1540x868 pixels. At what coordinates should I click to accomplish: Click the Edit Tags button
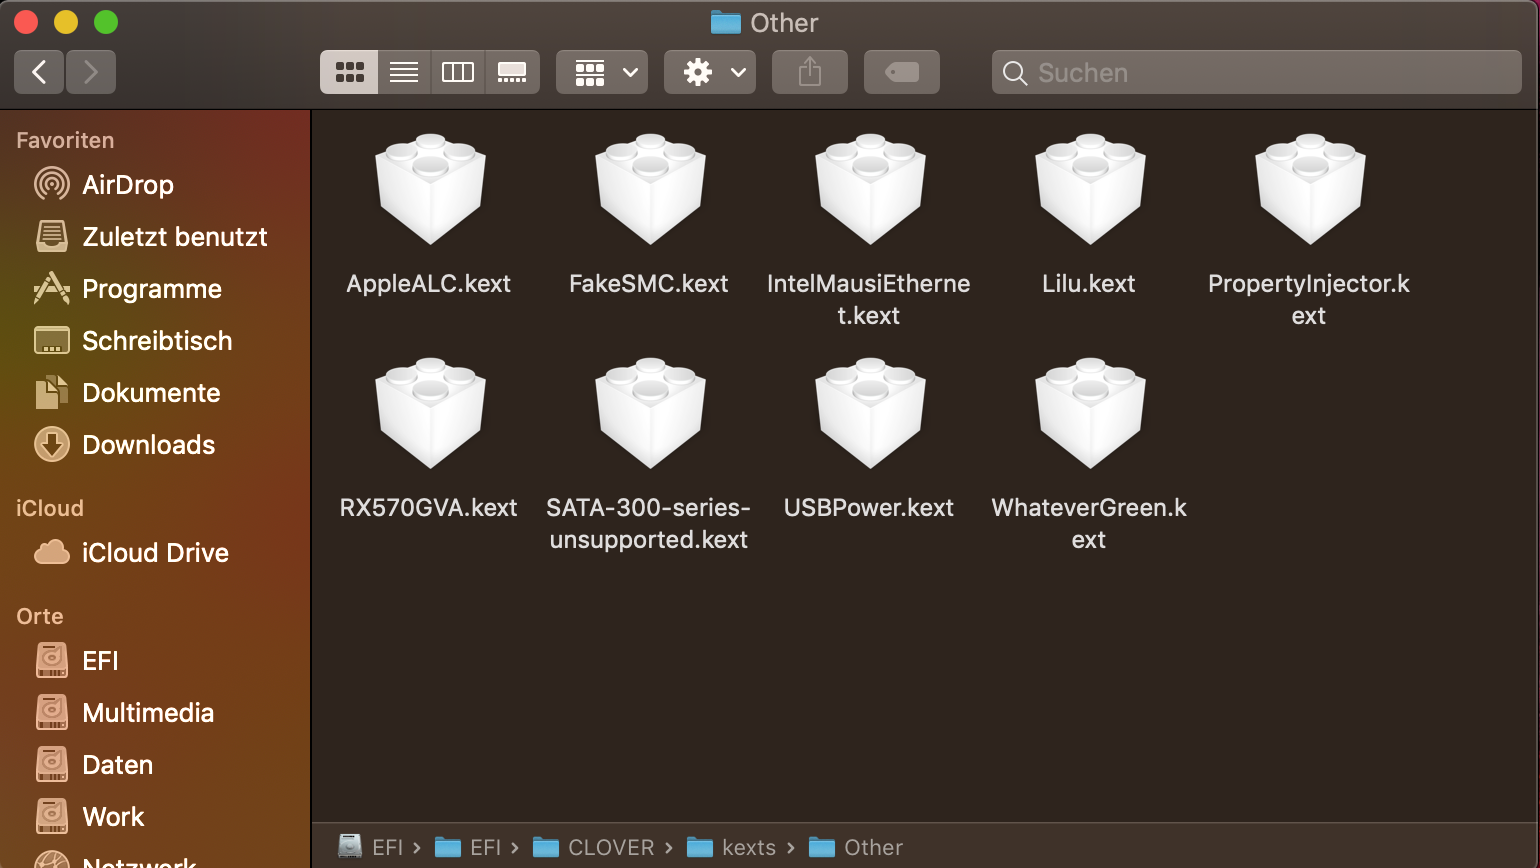click(x=902, y=72)
